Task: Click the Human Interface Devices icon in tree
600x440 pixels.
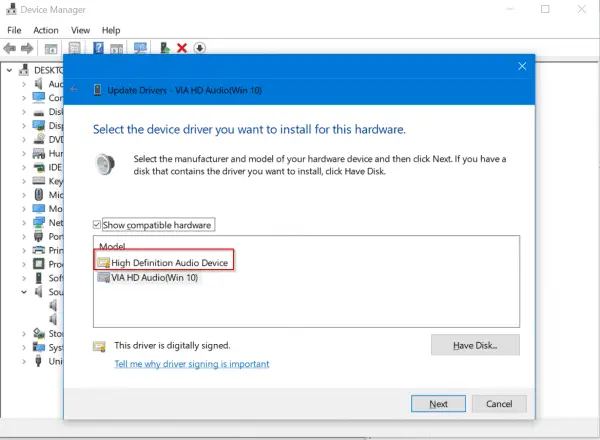Action: tap(39, 153)
